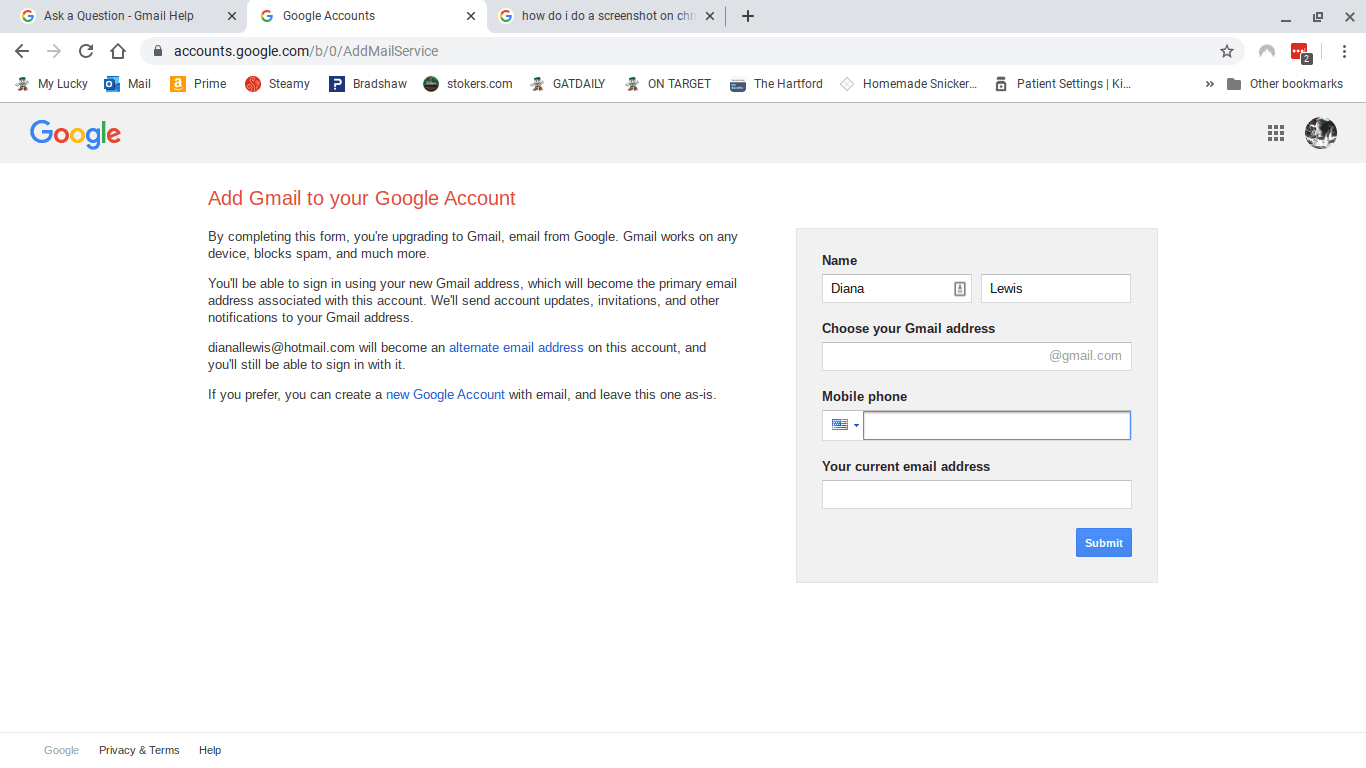This screenshot has height=768, width=1366.
Task: Go back with the browser back arrow
Action: tap(22, 51)
